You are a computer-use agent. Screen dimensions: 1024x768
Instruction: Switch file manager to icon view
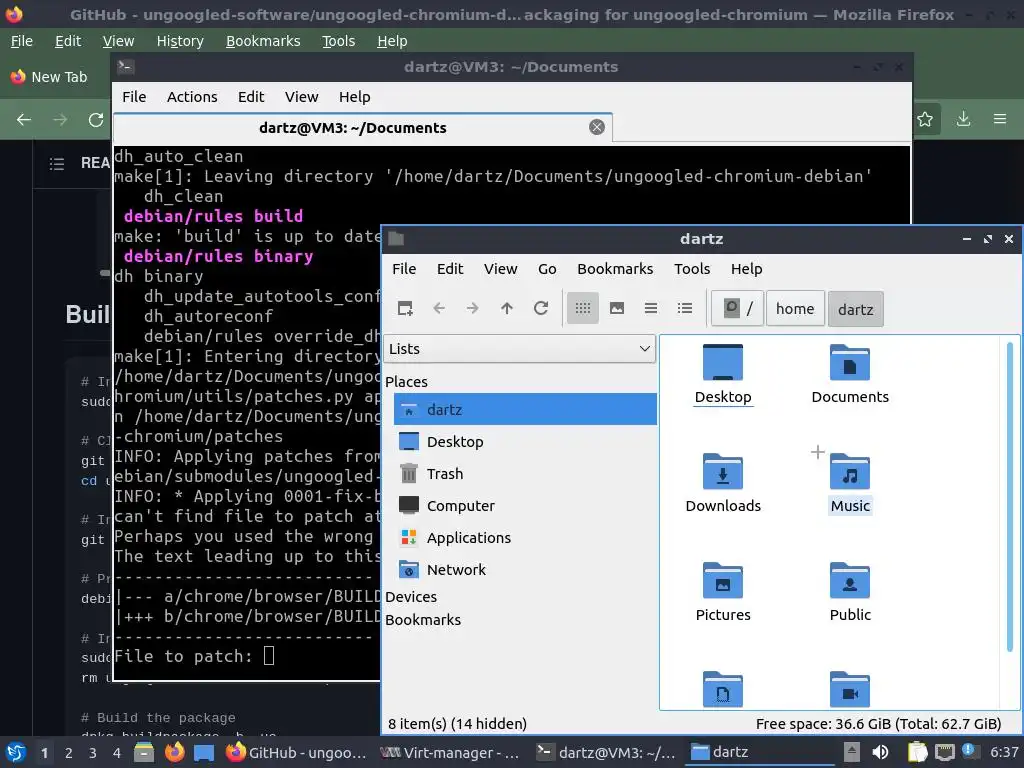click(583, 308)
